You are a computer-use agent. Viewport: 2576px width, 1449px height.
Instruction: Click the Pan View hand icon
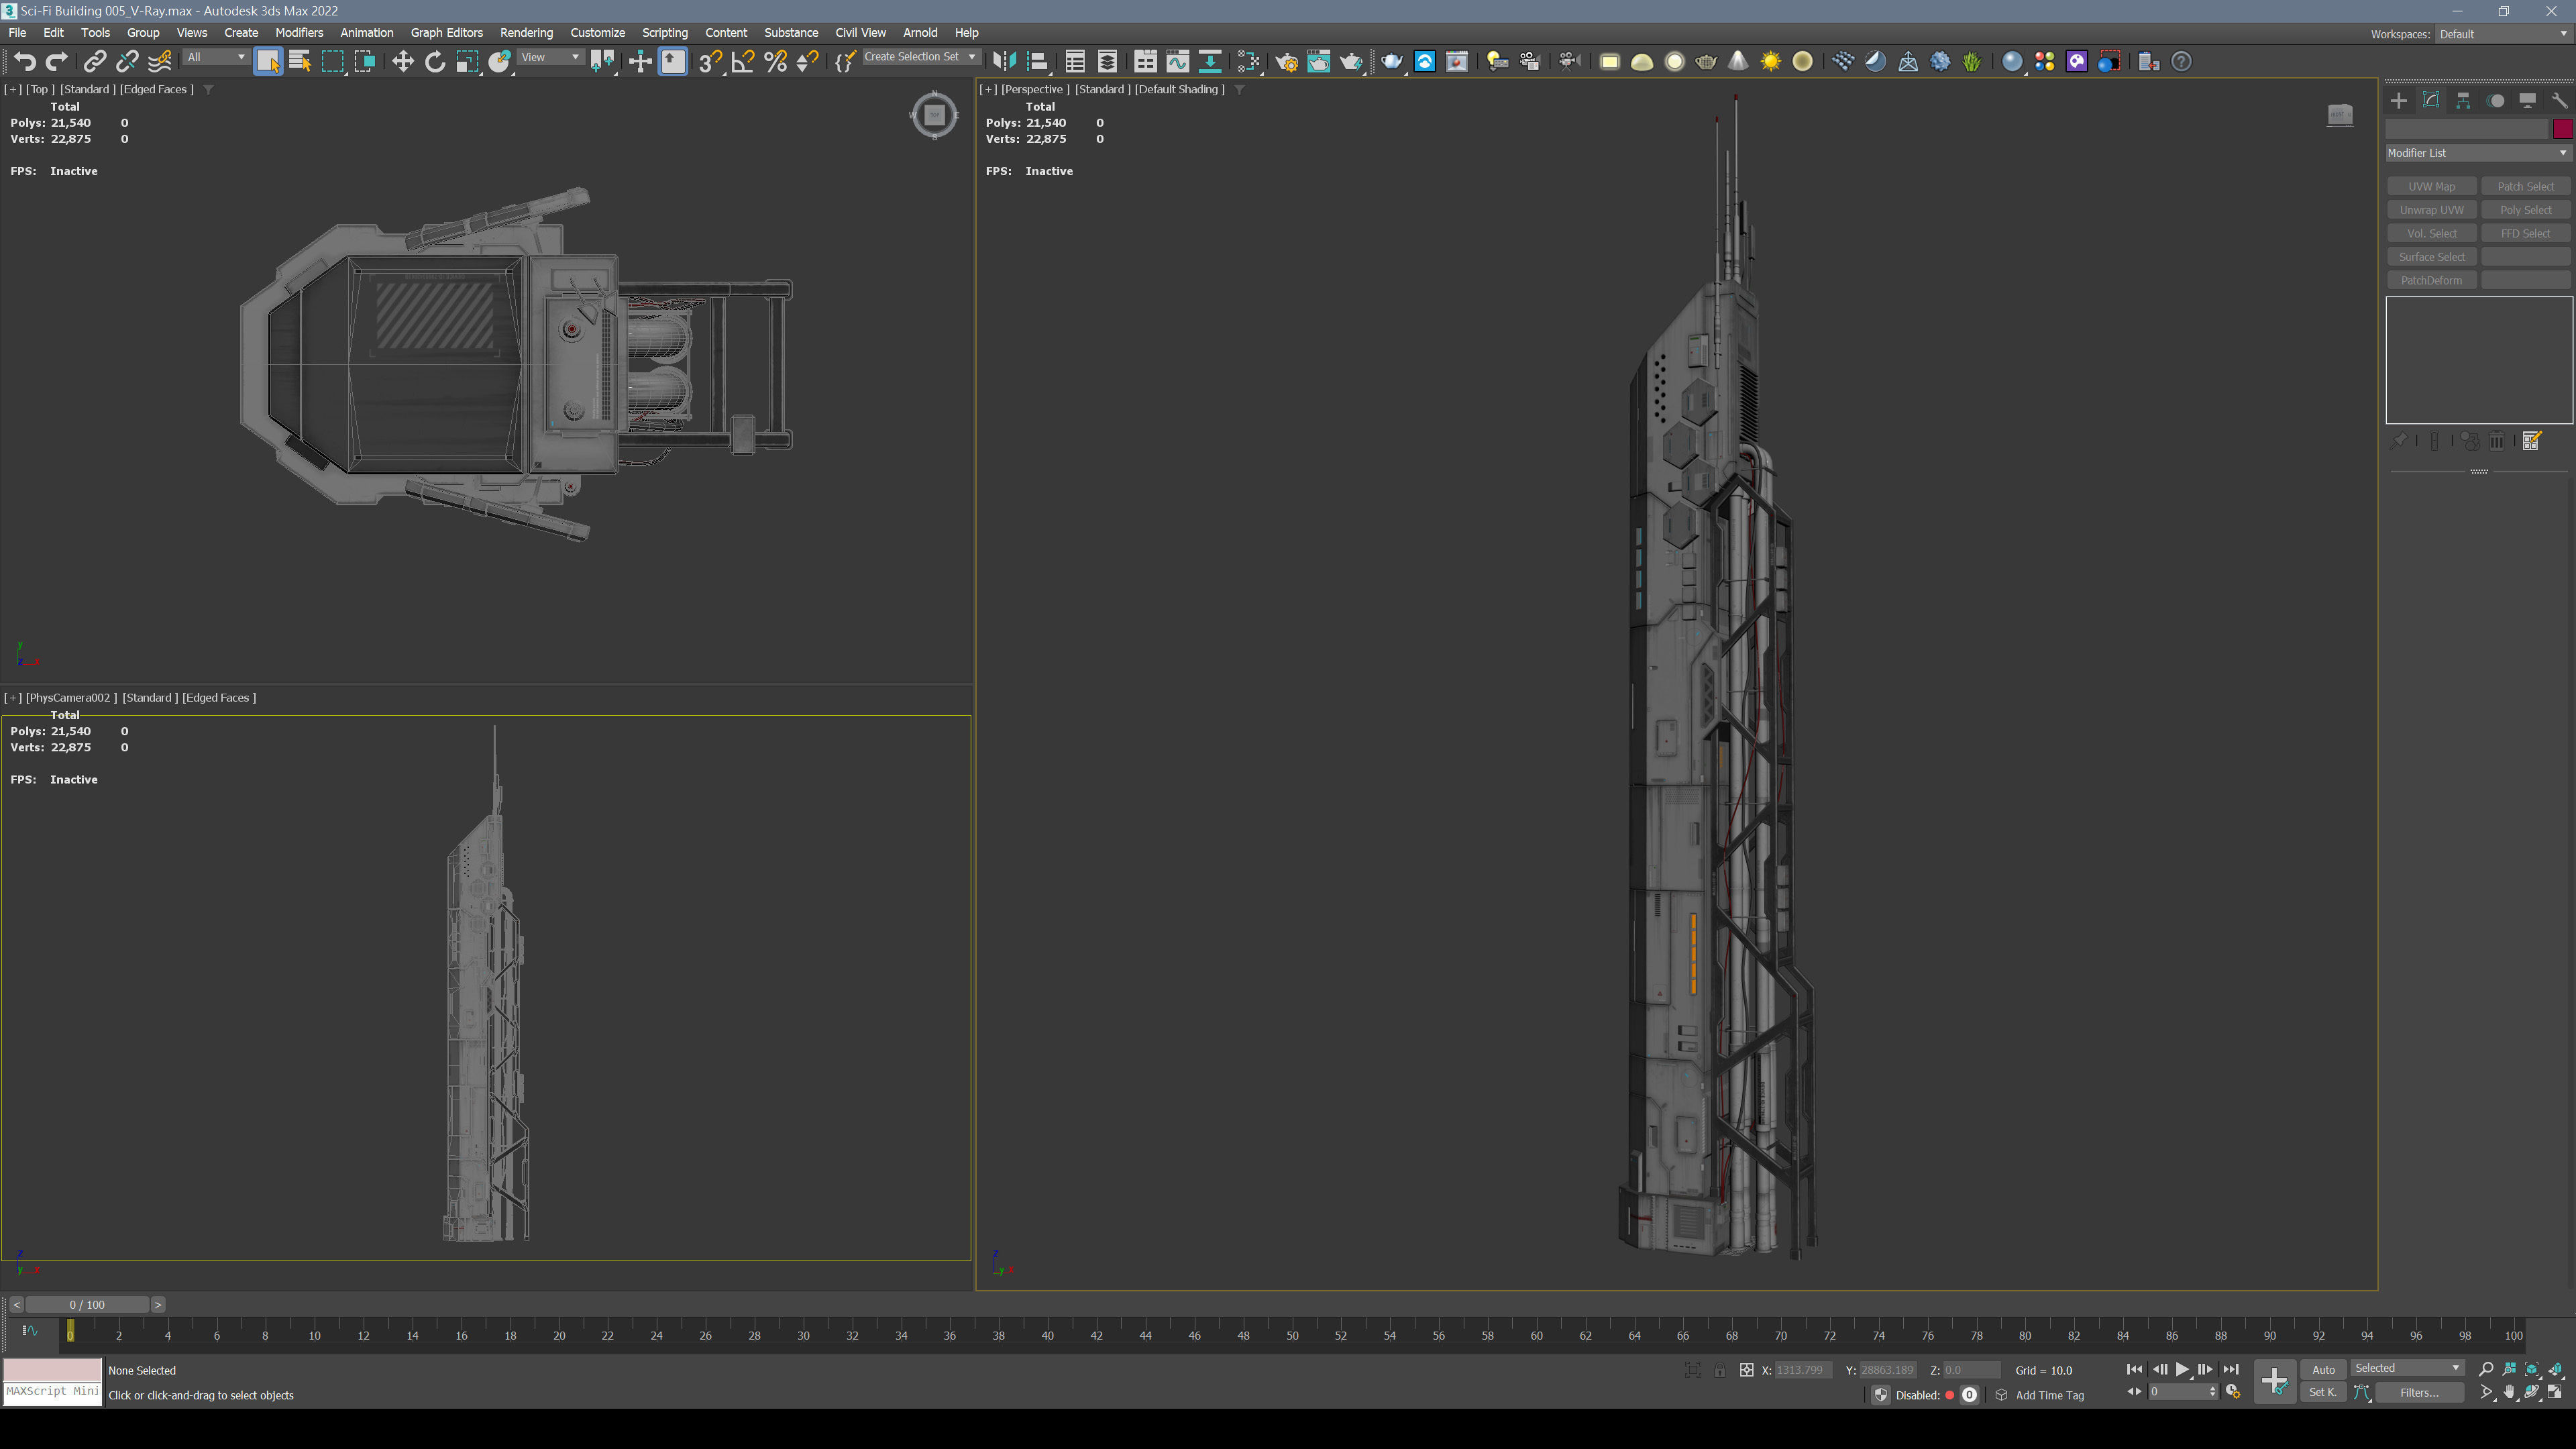(2509, 1392)
